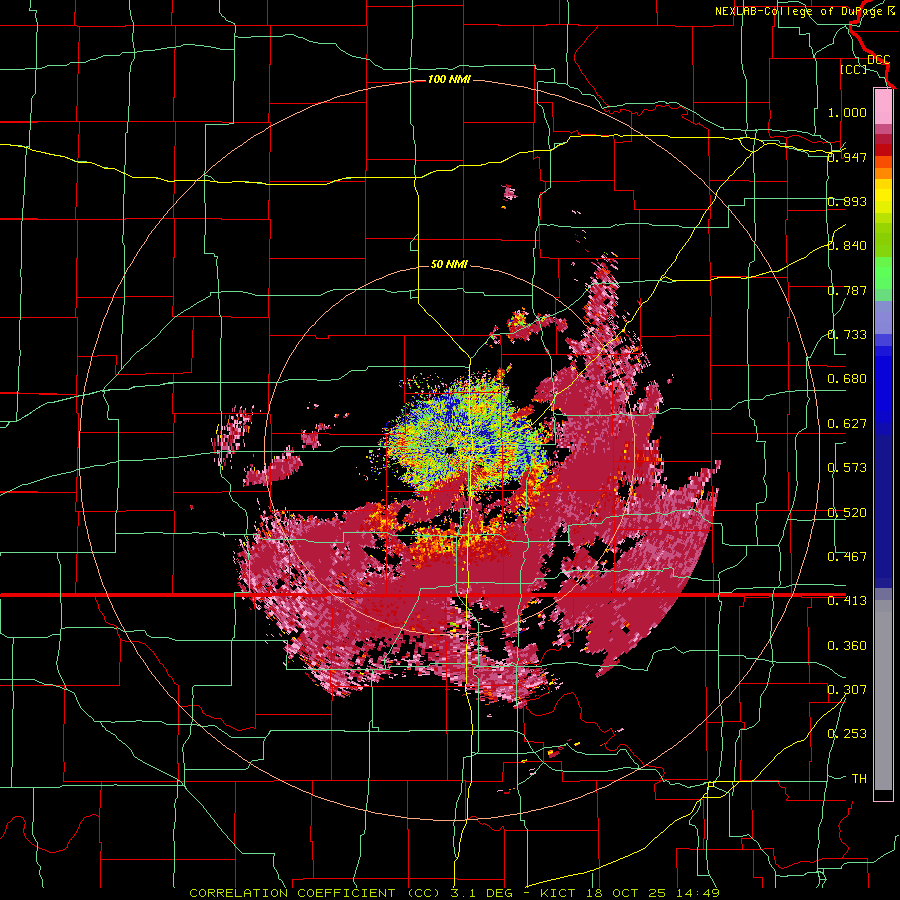Image resolution: width=900 pixels, height=900 pixels.
Task: Click the 0.253 legend value
Action: point(847,734)
